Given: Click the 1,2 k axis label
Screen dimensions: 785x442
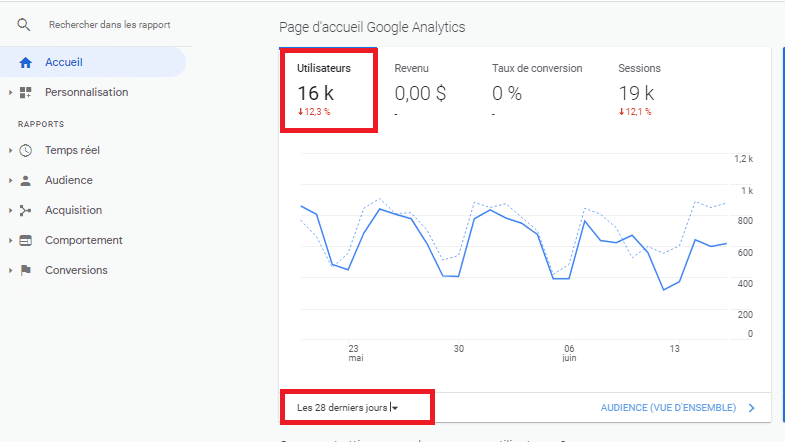Looking at the screenshot, I should (x=743, y=159).
